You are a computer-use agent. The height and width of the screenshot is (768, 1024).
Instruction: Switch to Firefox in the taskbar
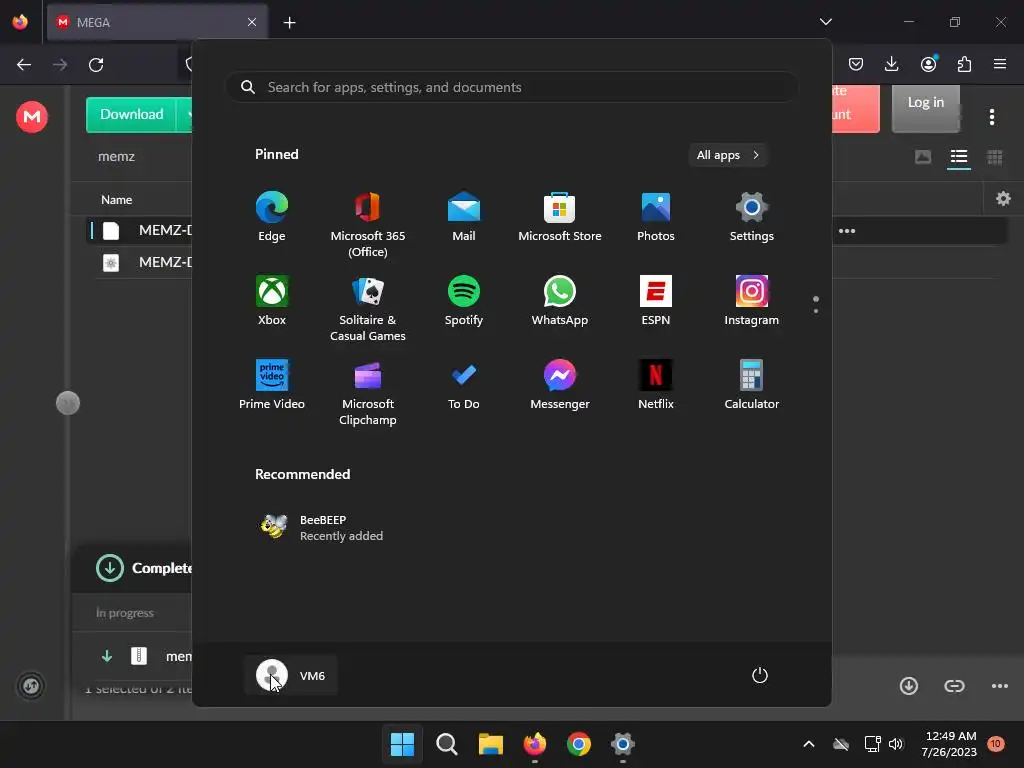pos(535,744)
